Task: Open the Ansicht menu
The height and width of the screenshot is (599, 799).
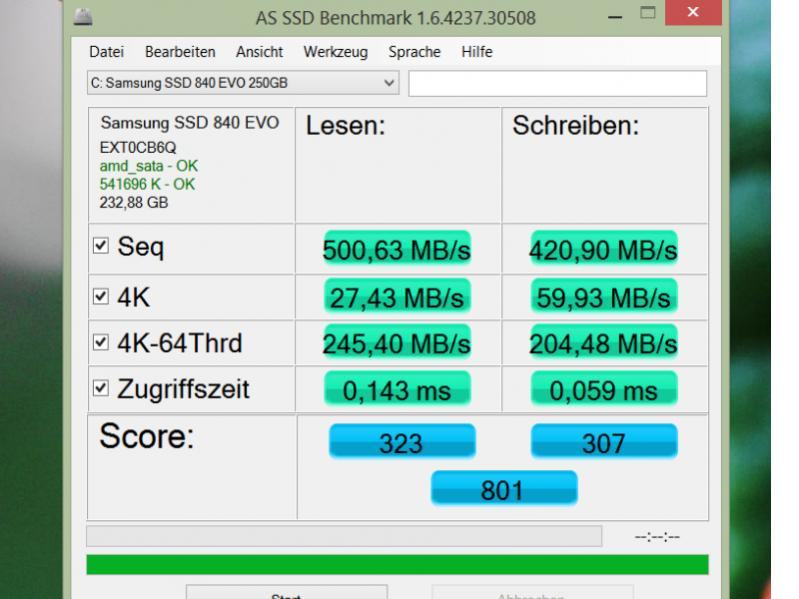Action: tap(259, 52)
